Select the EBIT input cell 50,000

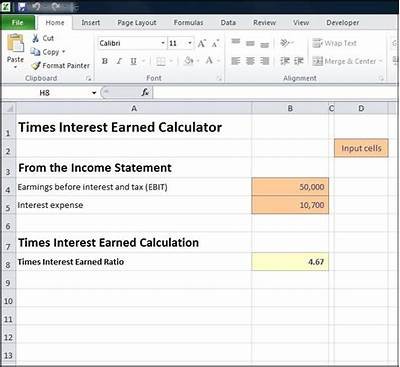(290, 187)
